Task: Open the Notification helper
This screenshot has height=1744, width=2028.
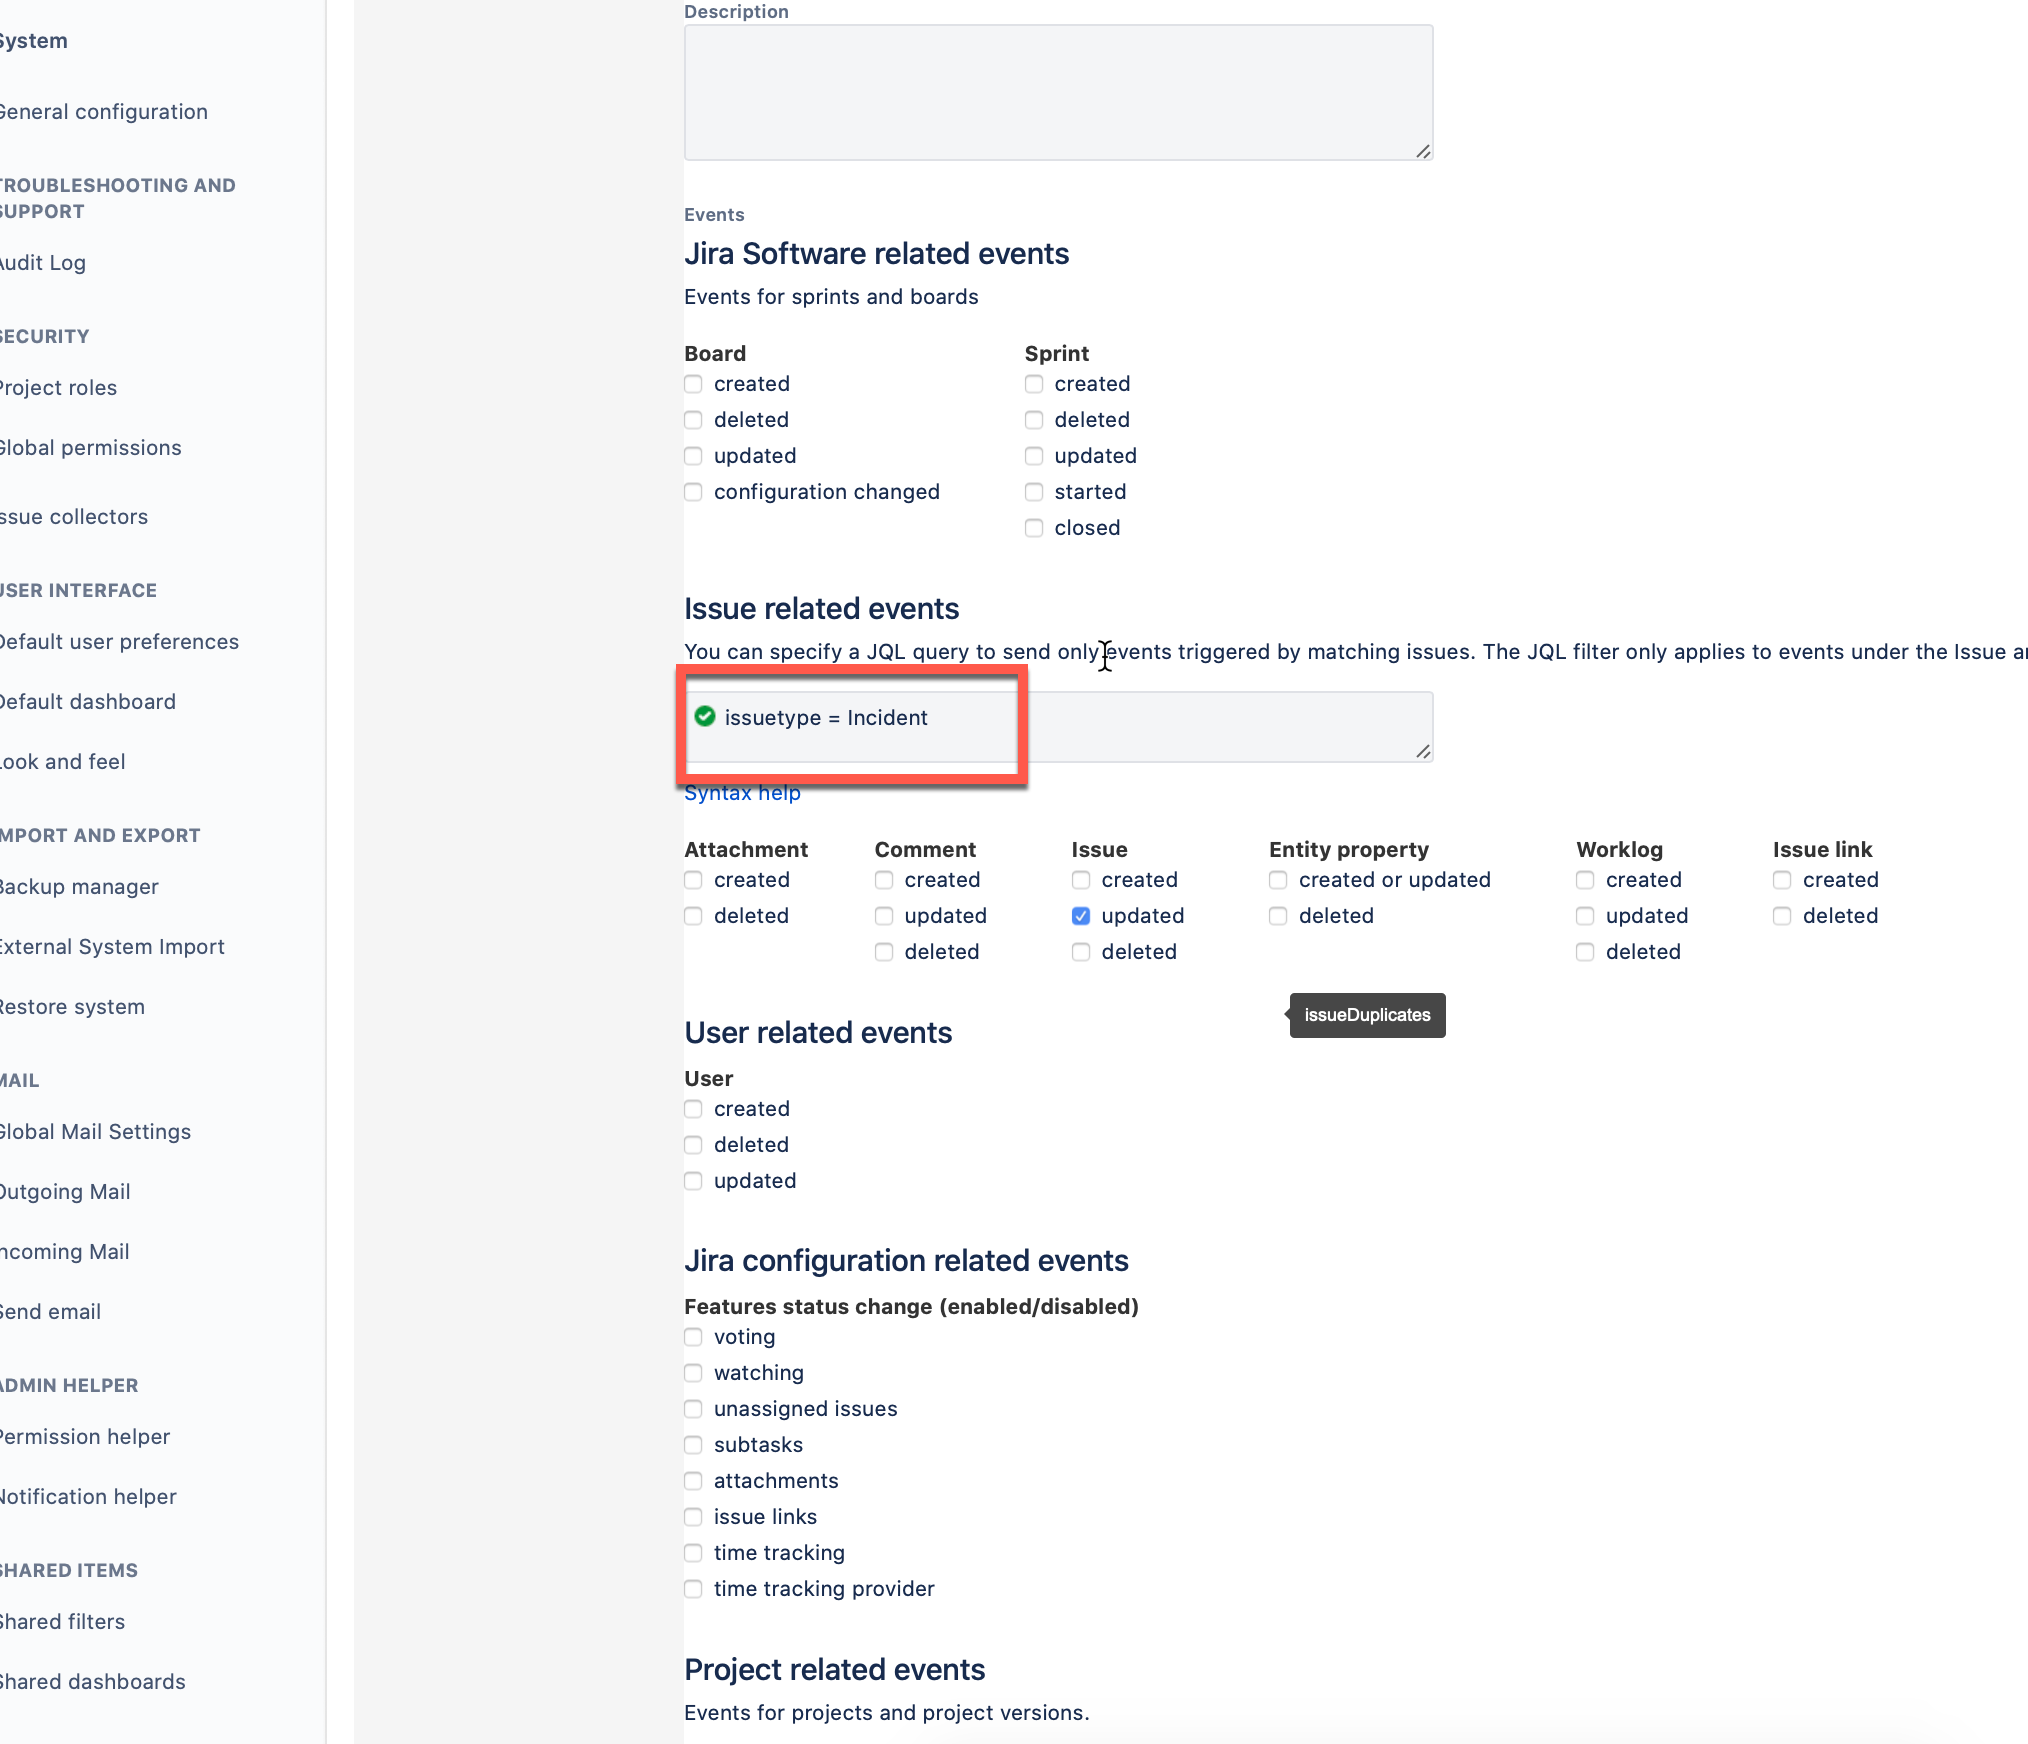Action: [89, 1496]
